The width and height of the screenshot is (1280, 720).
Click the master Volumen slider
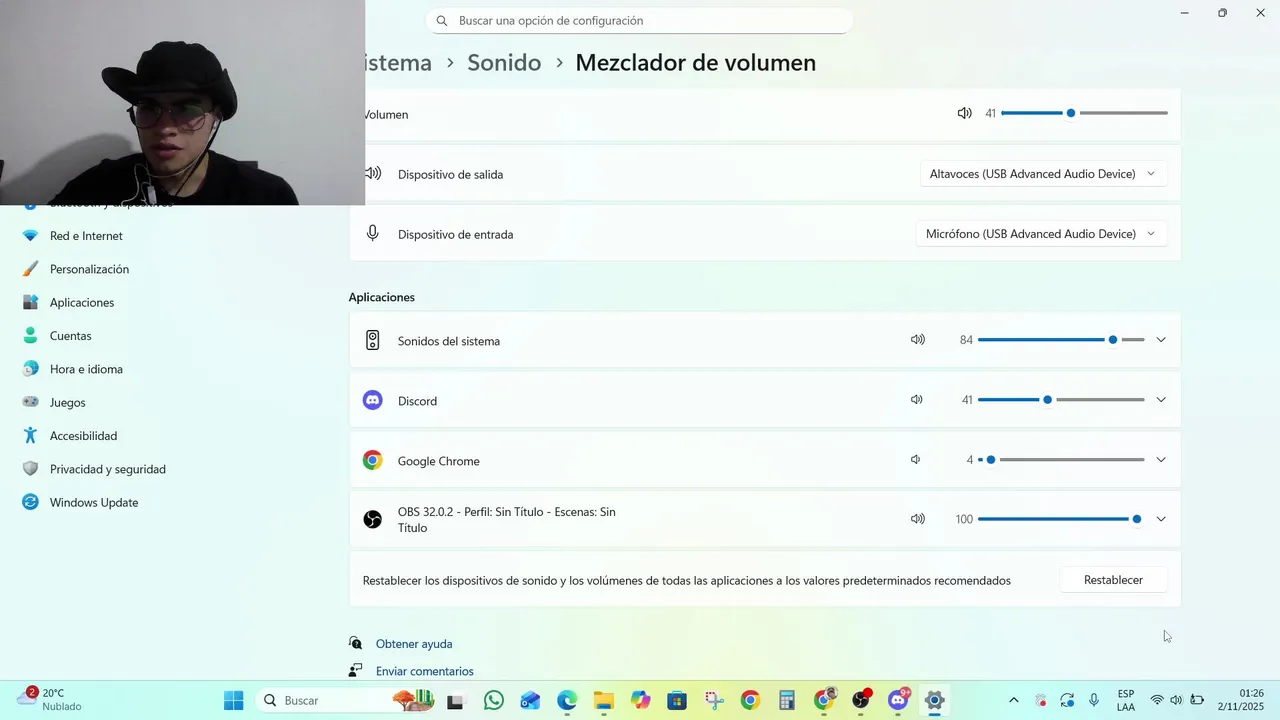[x=1084, y=113]
